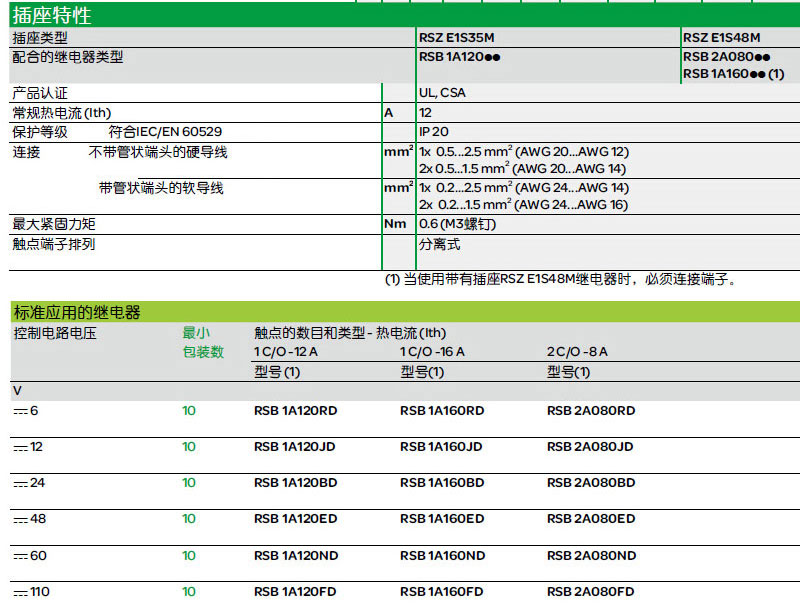Viewport: 800px width, 614px height.
Task: Click model RSB 1A160BD
Action: 442,483
